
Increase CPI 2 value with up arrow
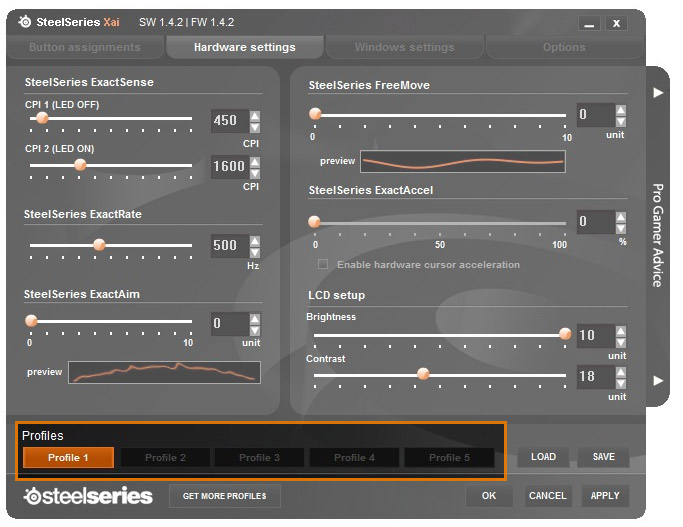click(x=255, y=162)
